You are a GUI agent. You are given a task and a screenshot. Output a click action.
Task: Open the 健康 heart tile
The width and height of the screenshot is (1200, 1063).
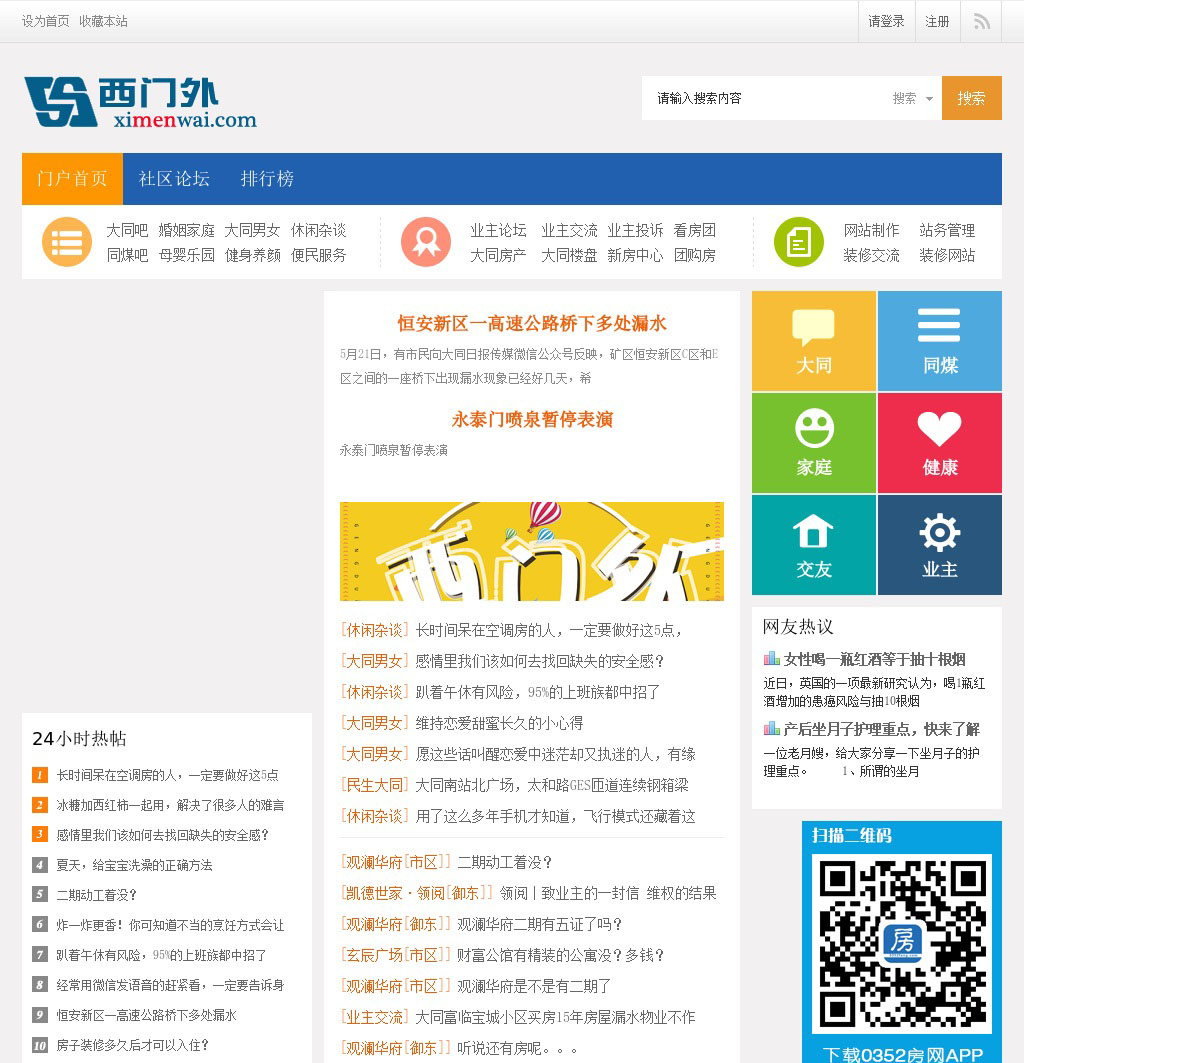(x=940, y=443)
